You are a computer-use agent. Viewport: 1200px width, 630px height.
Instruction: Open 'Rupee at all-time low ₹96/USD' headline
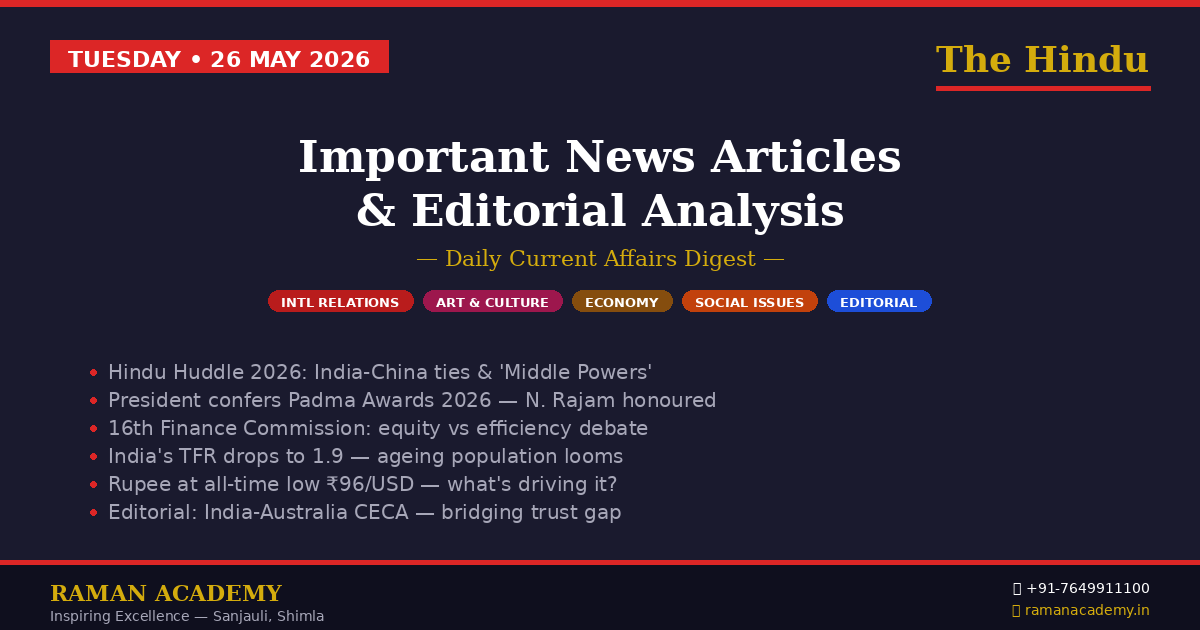362,484
